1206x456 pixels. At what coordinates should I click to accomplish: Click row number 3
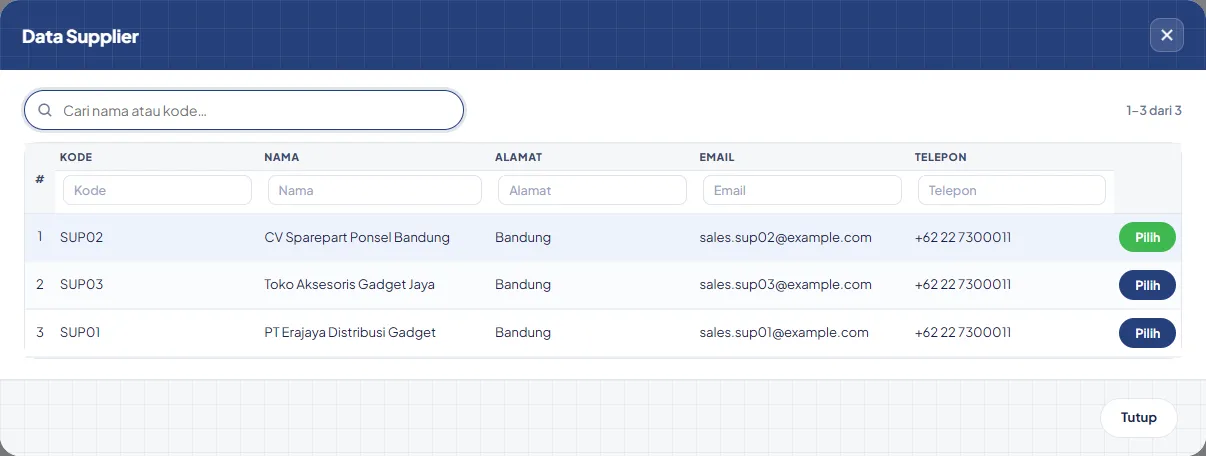click(x=40, y=333)
